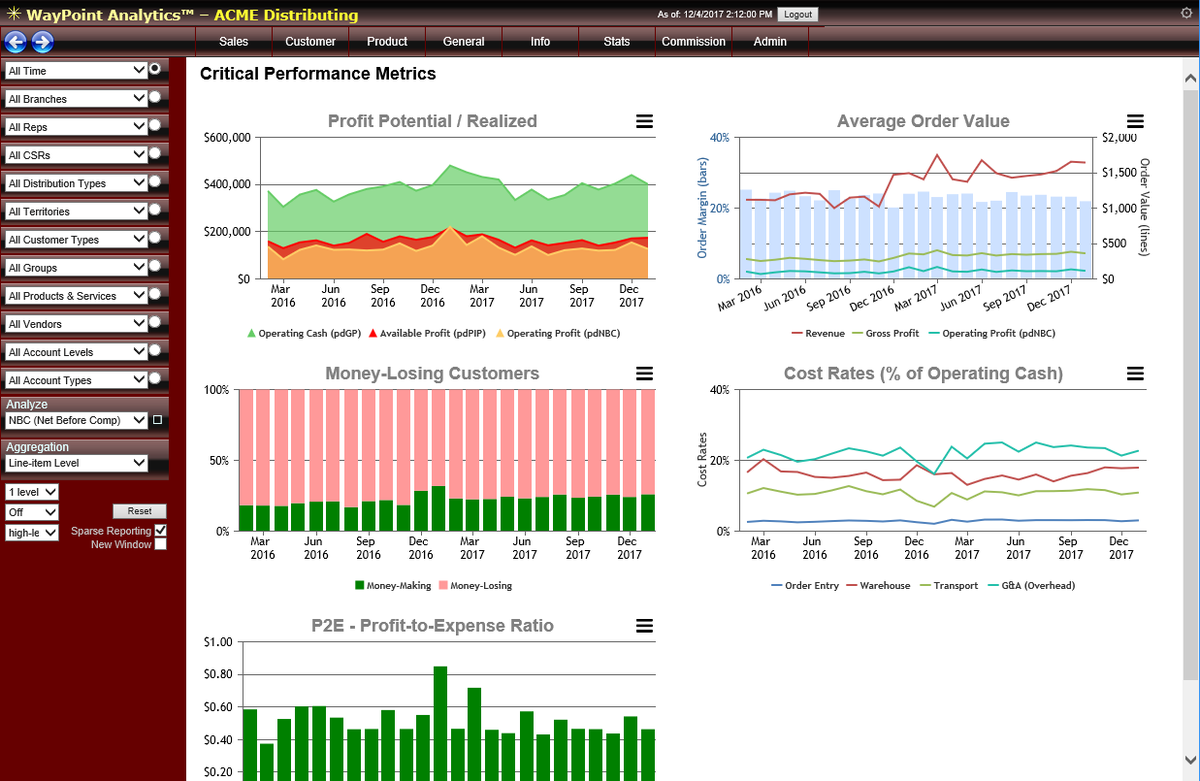Click the Reset button
1200x781 pixels.
click(140, 511)
